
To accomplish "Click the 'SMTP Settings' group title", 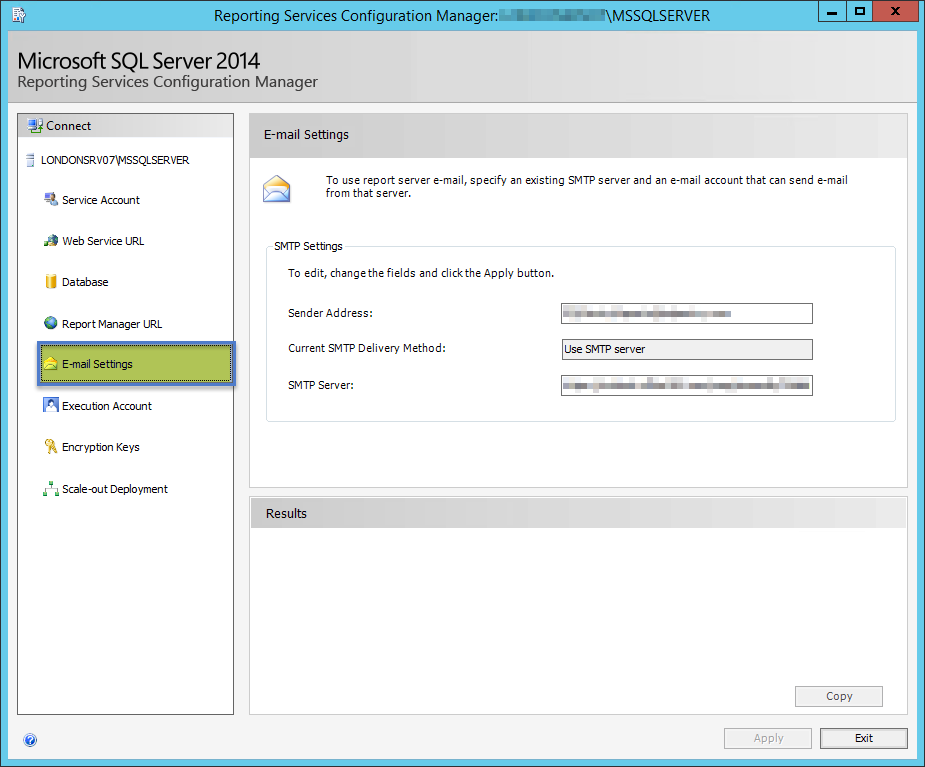I will 308,246.
